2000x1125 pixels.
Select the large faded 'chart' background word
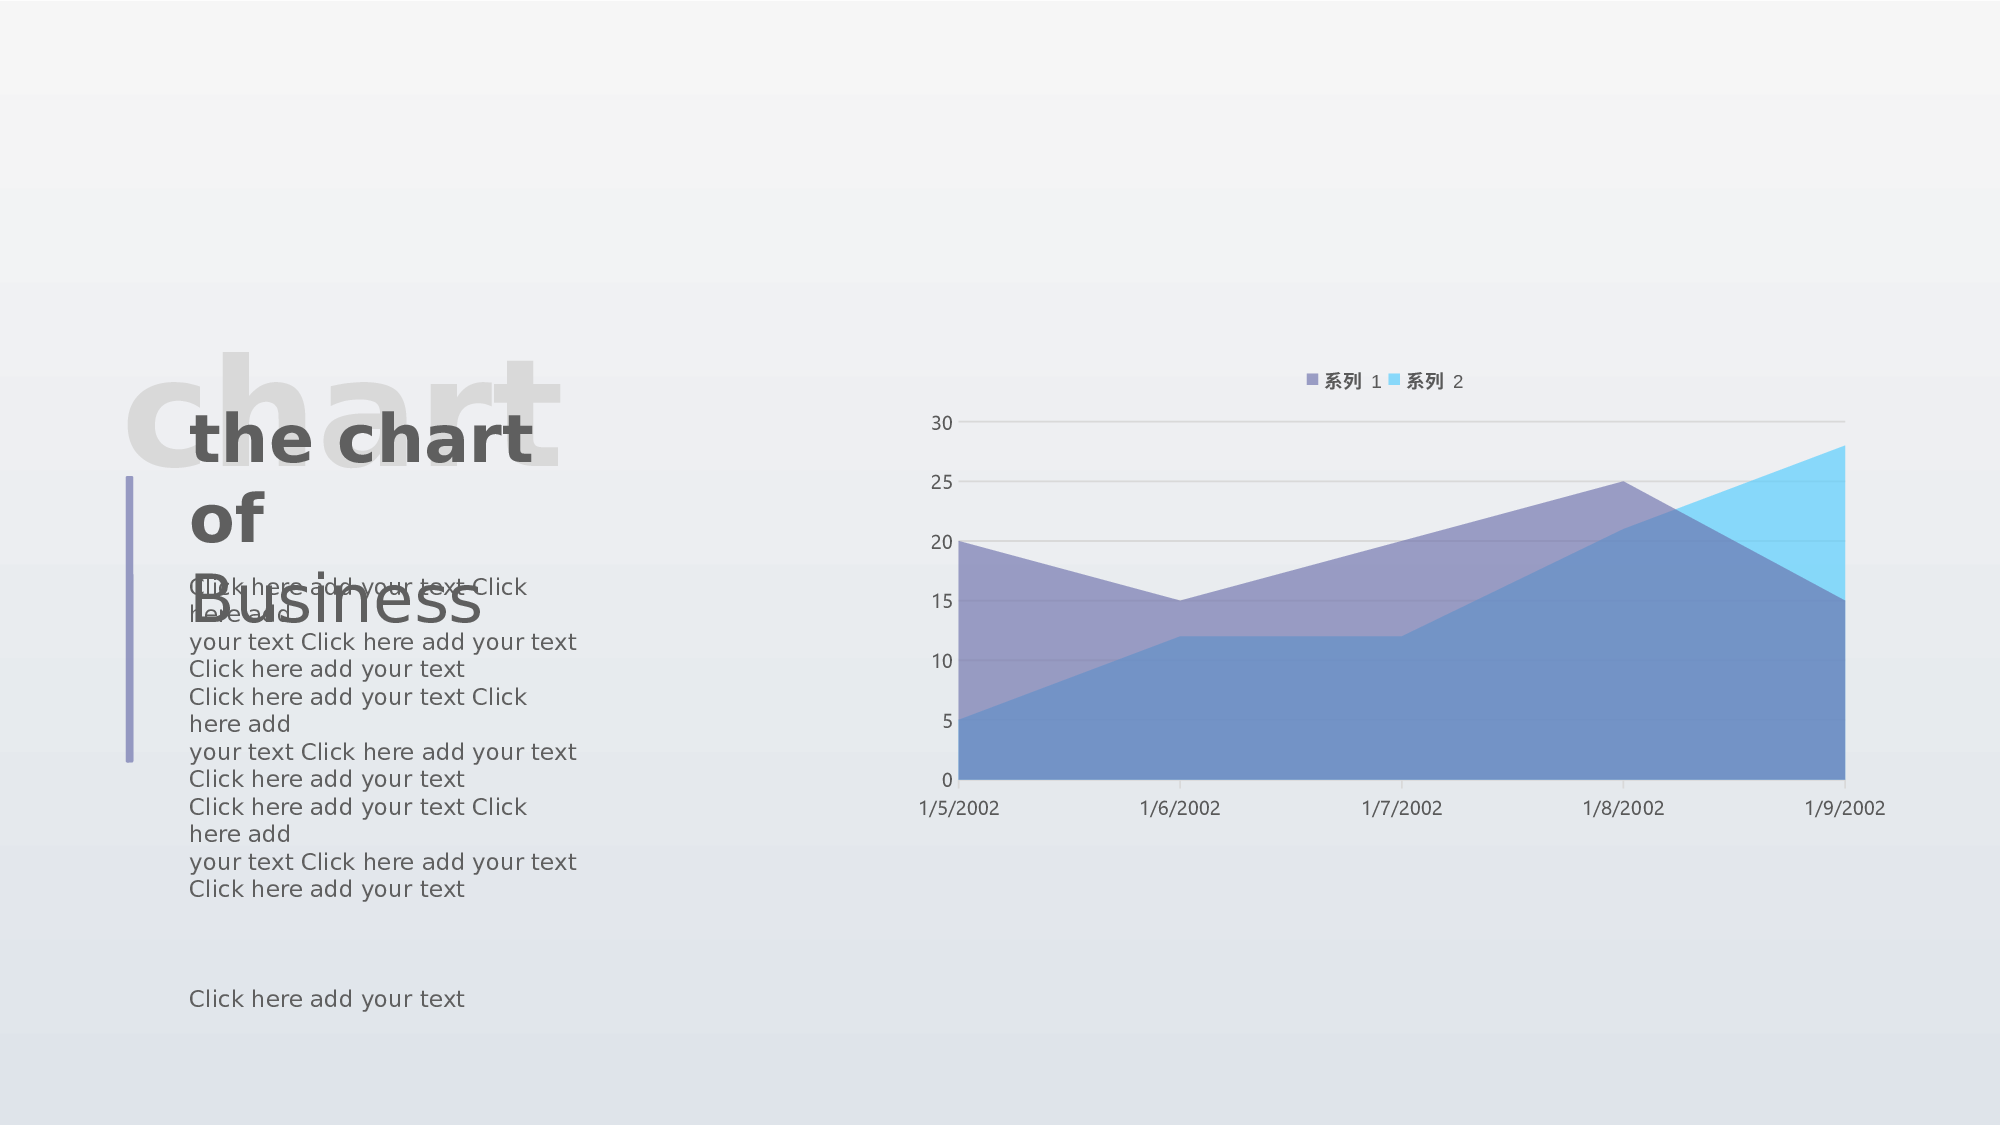coord(341,412)
